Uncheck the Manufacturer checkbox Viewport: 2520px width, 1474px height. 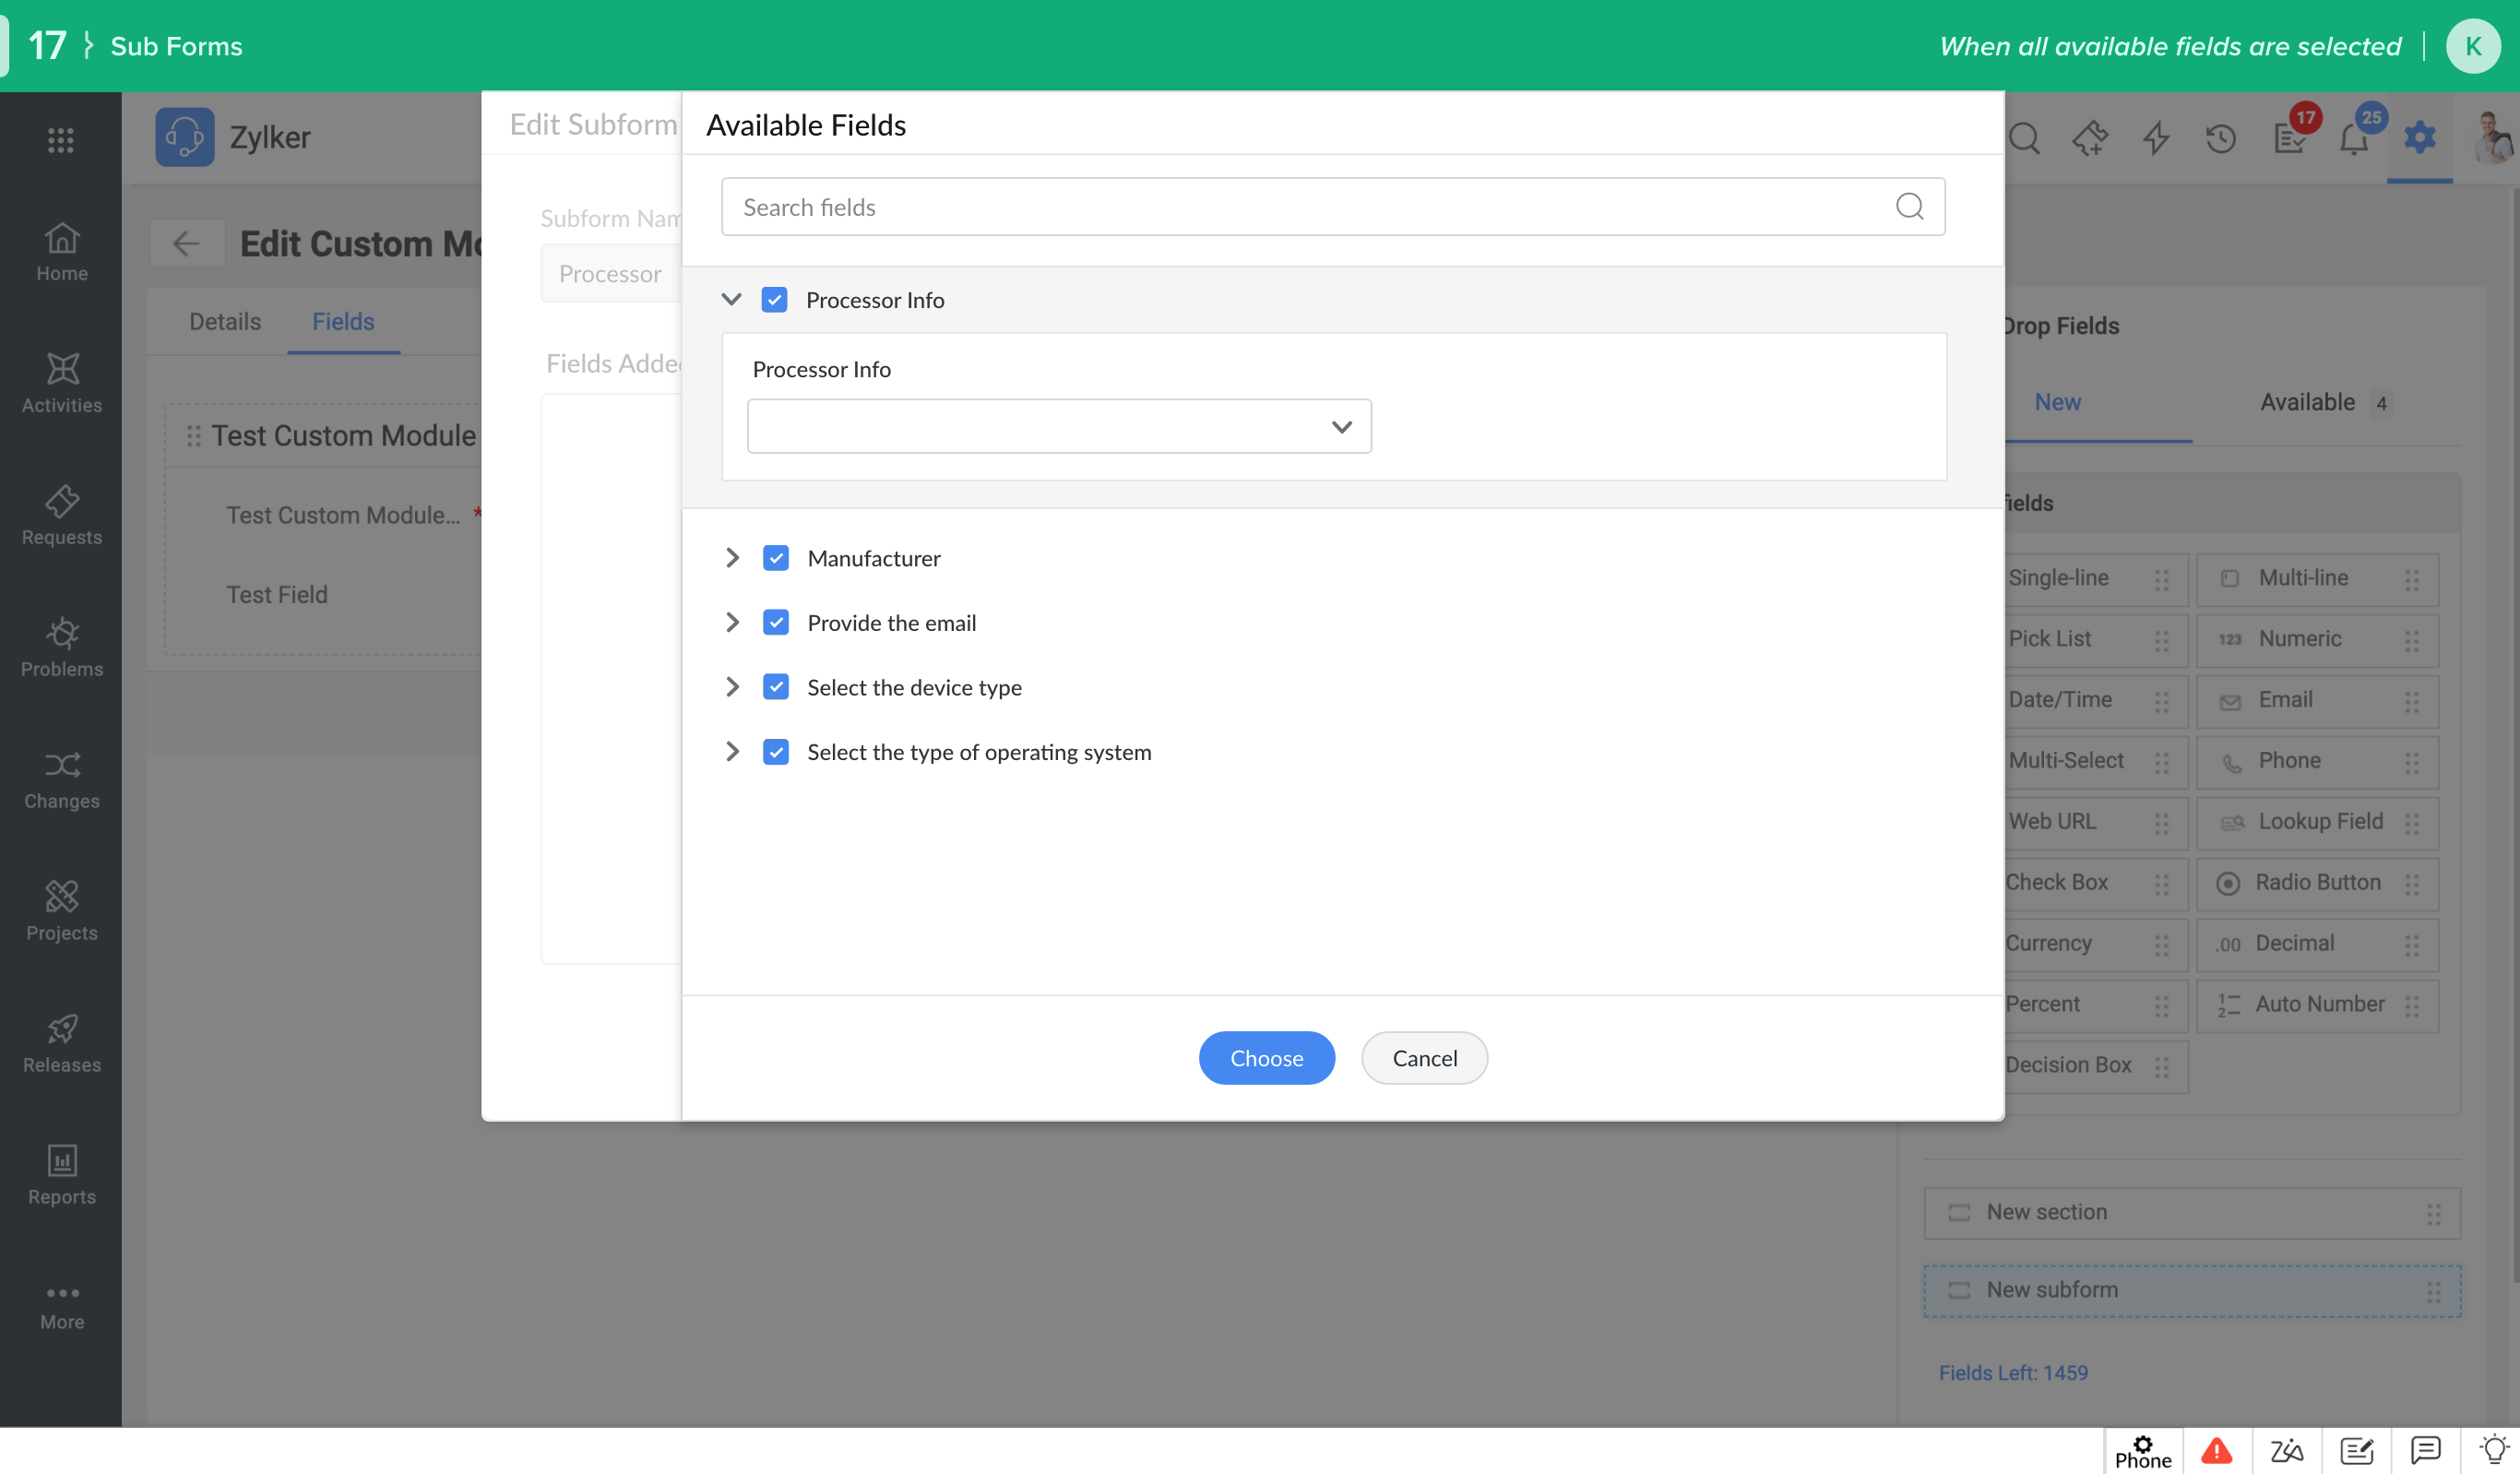pos(776,558)
